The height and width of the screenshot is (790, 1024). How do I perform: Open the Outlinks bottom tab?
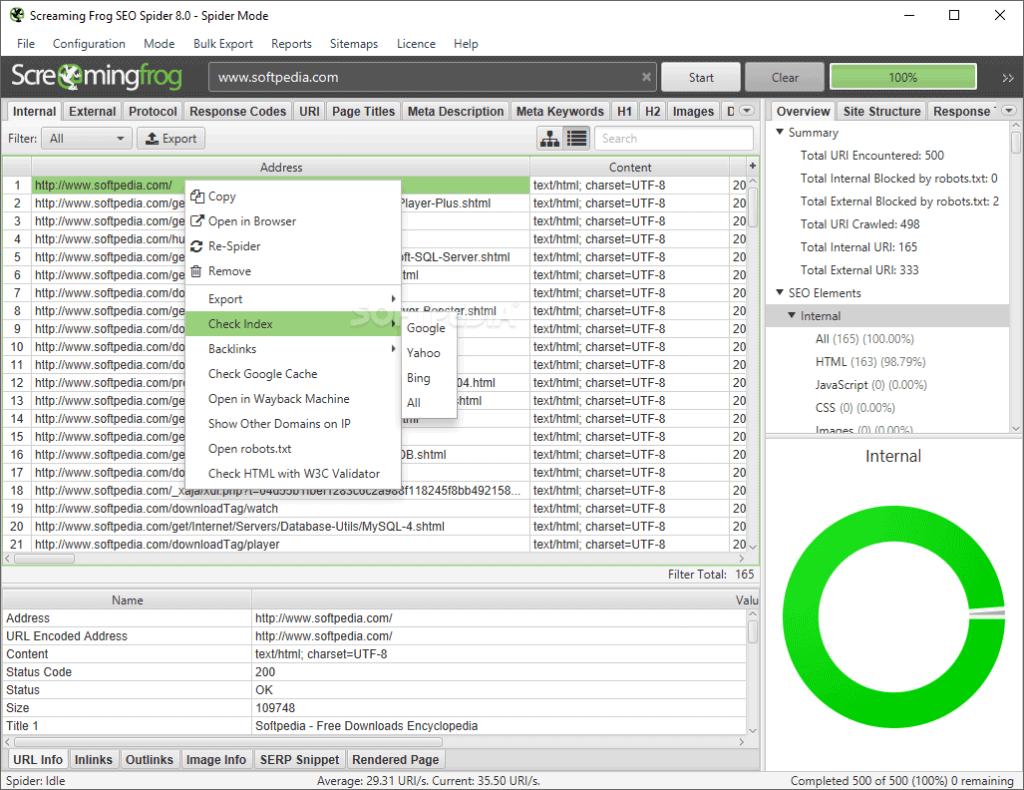(x=150, y=759)
